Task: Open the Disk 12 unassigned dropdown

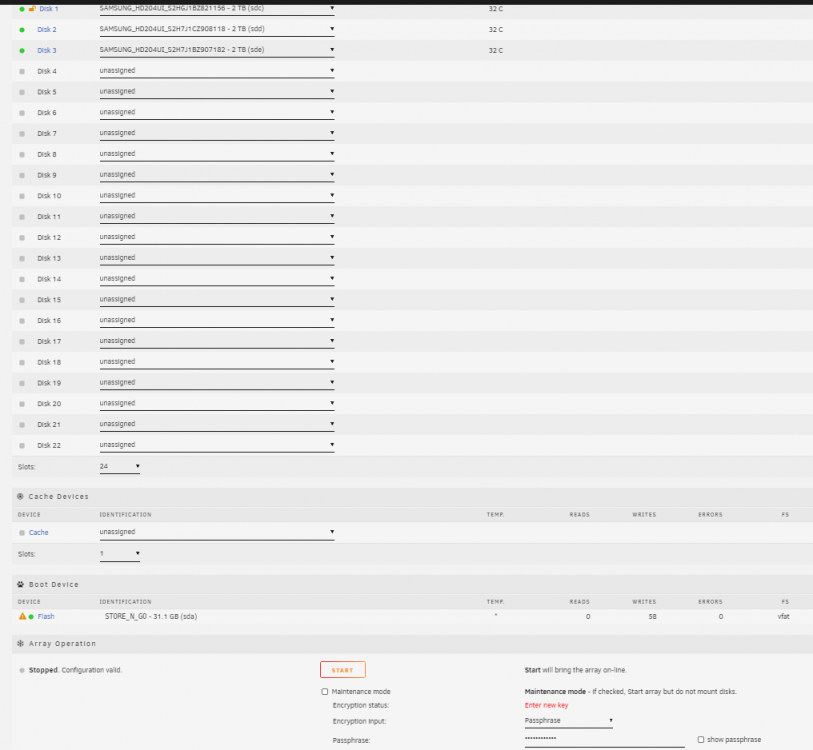Action: coord(217,237)
